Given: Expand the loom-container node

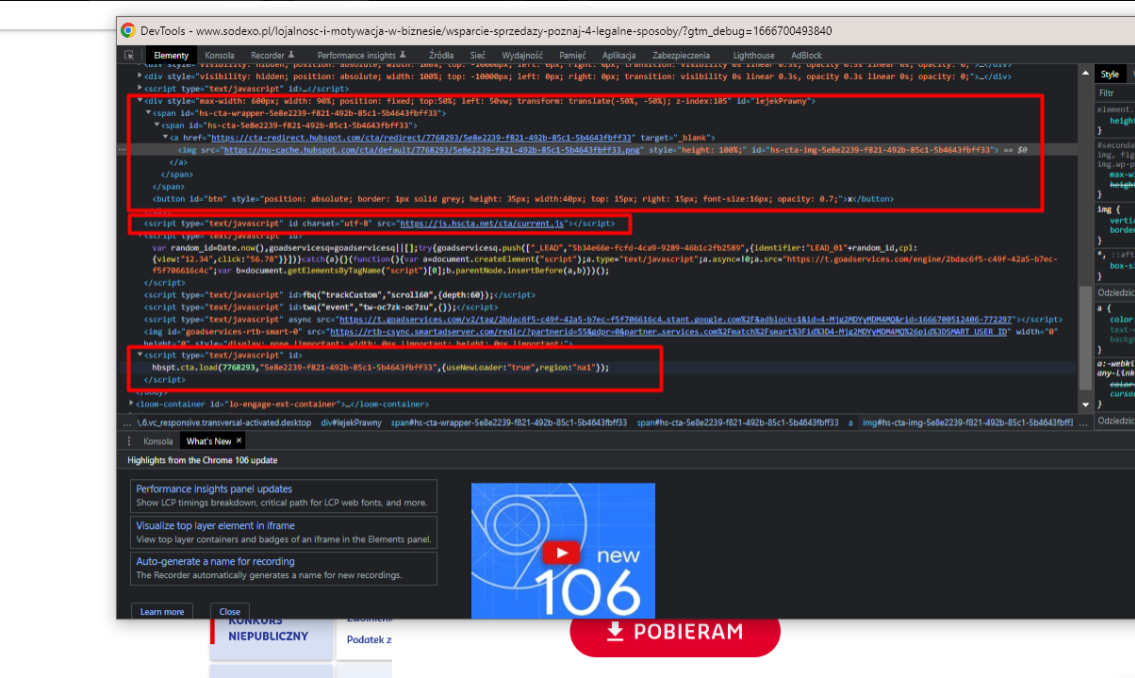Looking at the screenshot, I should point(131,404).
